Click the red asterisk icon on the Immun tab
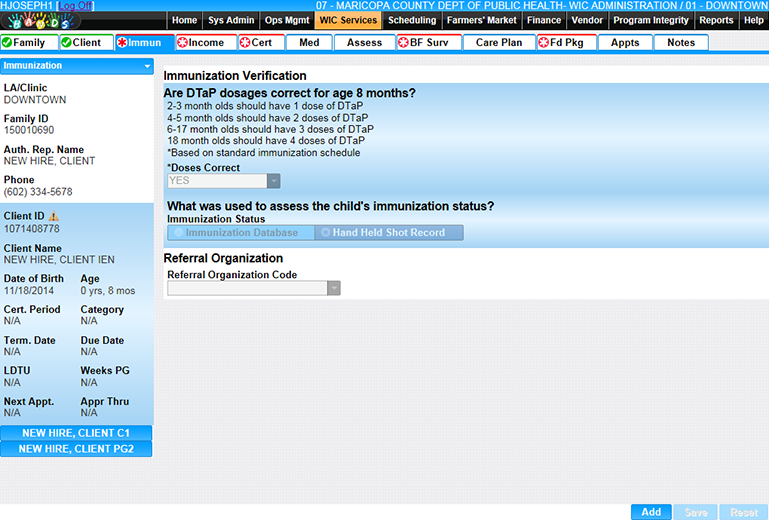Screen dimensions: 769x520 coord(122,43)
